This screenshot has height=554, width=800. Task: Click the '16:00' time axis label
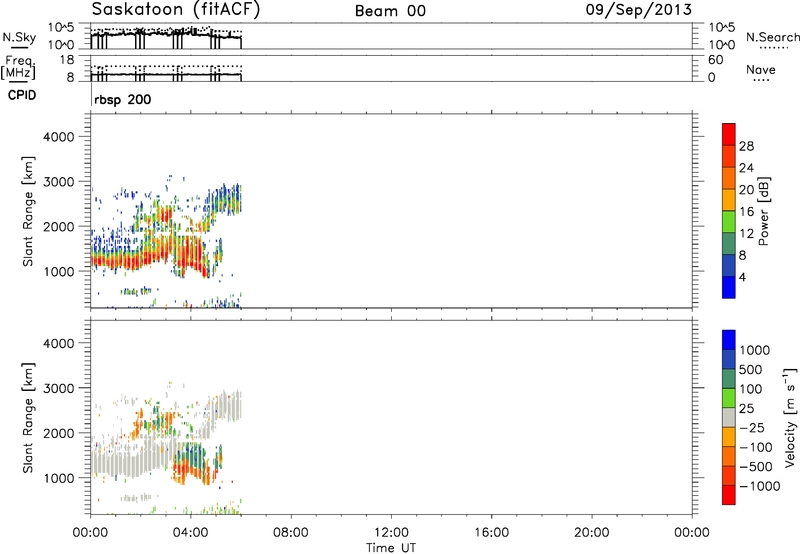click(491, 533)
